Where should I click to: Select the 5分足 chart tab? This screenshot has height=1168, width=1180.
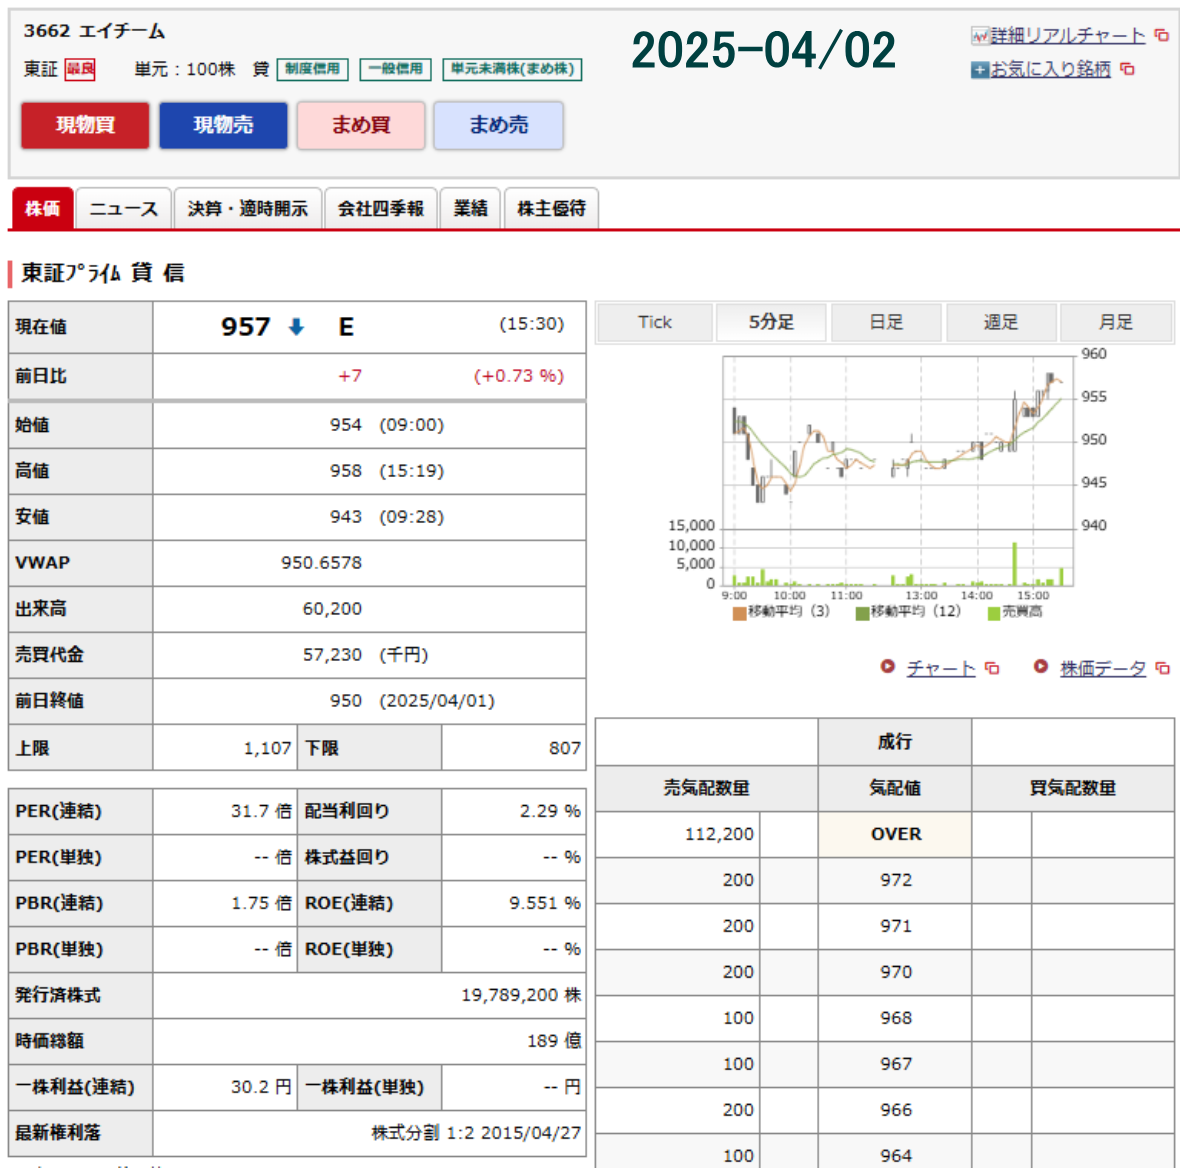pos(771,322)
